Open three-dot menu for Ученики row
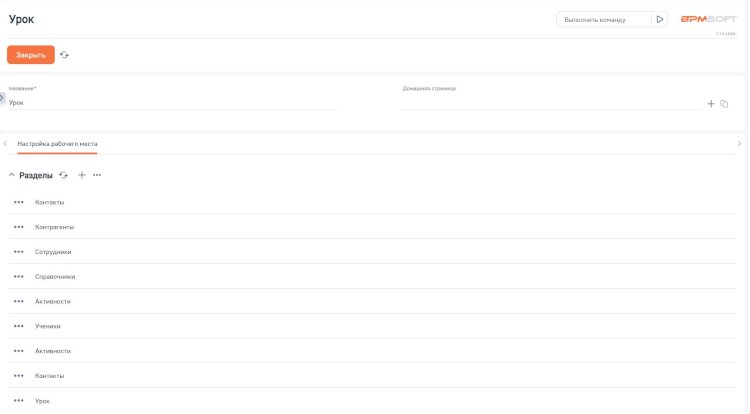The height and width of the screenshot is (414, 750). (x=19, y=326)
